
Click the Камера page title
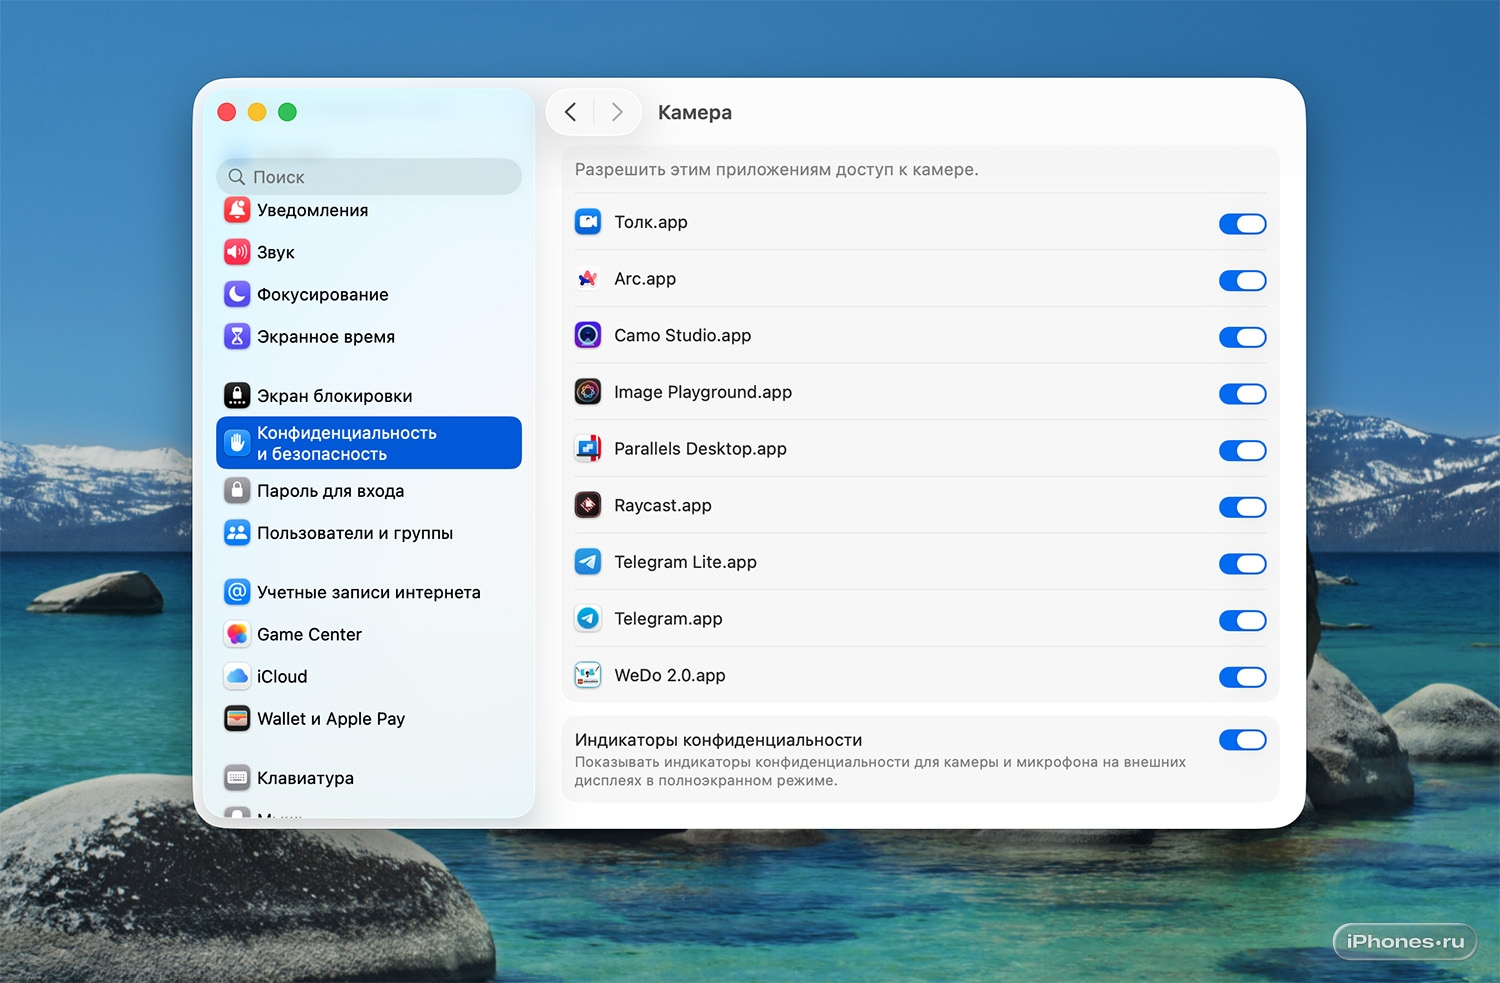[x=695, y=113]
